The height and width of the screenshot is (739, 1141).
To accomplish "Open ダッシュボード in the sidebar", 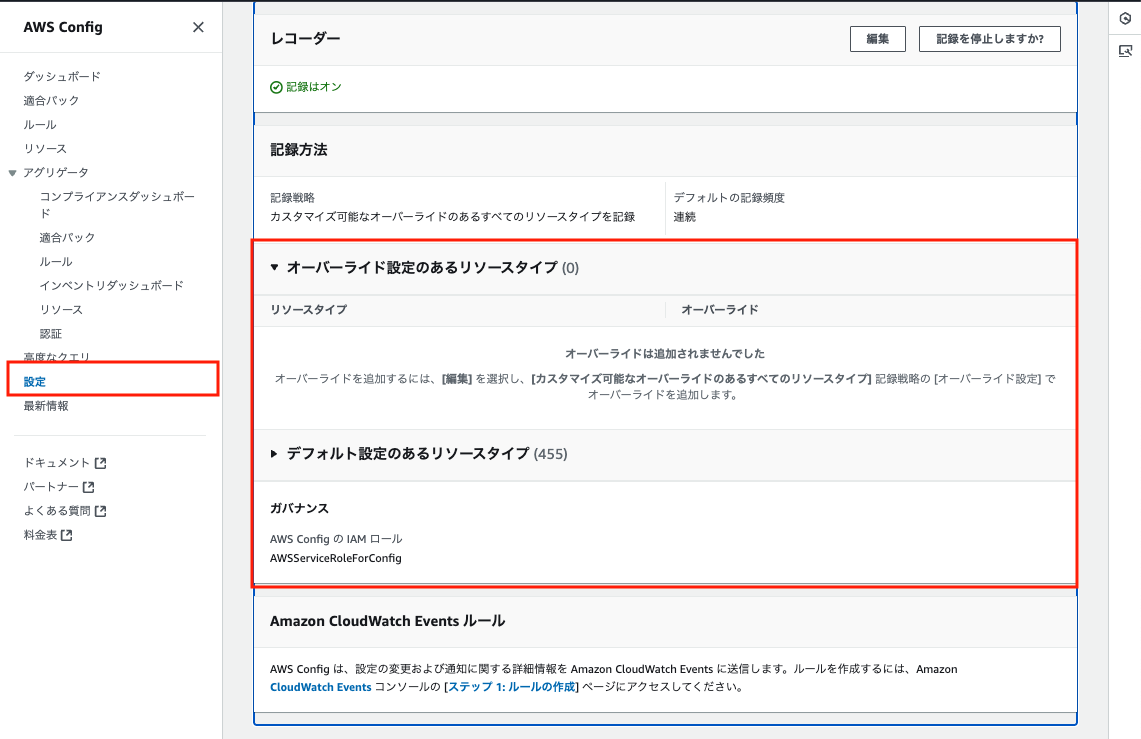I will point(62,77).
